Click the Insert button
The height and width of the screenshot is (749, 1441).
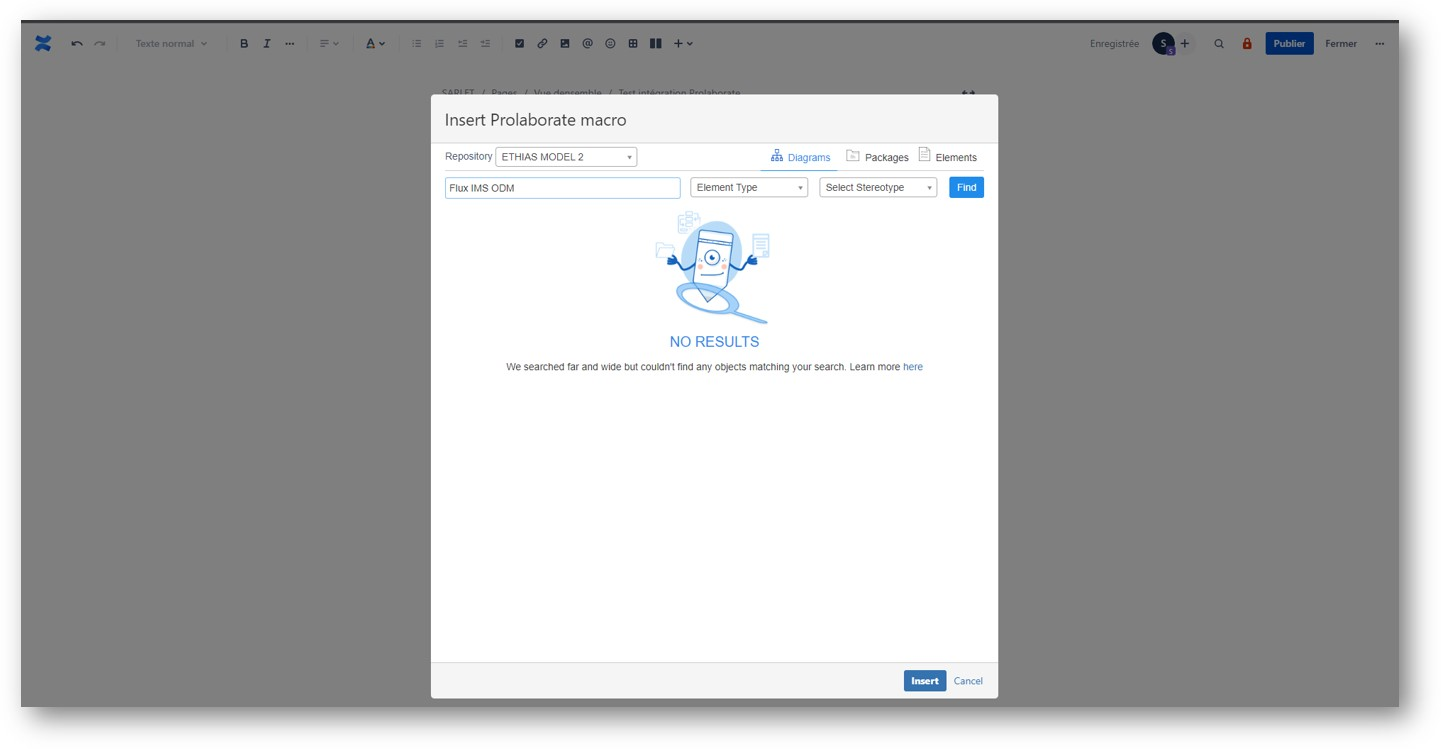(925, 681)
